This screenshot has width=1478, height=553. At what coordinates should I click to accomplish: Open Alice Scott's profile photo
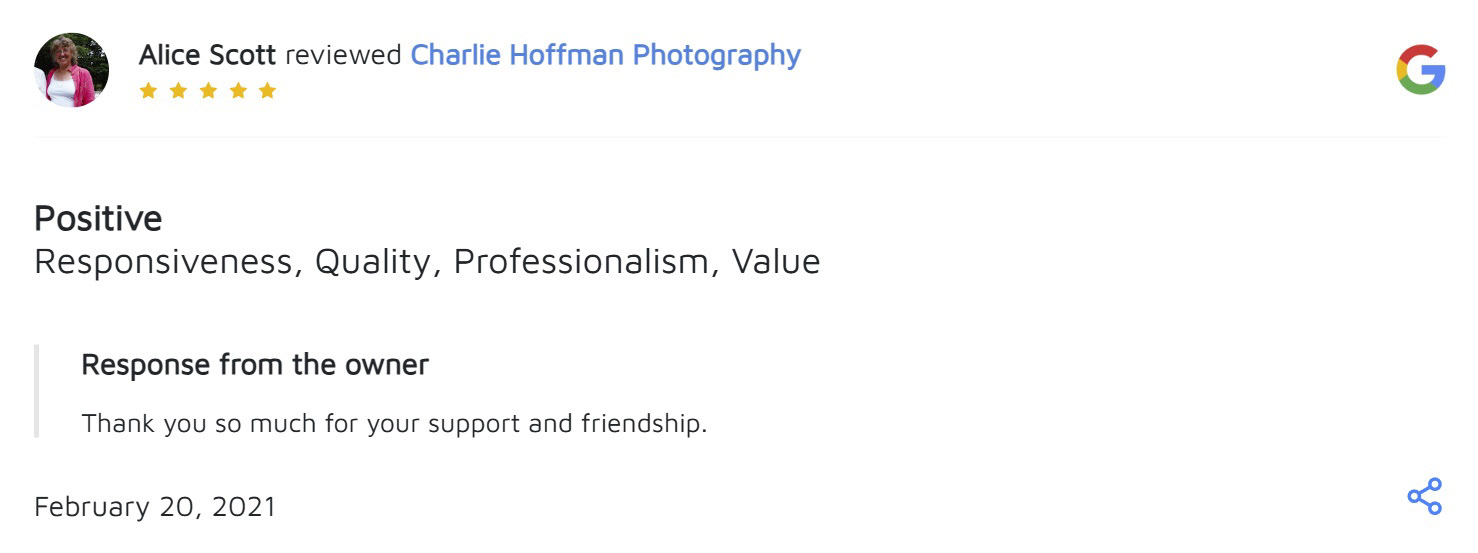pos(71,70)
